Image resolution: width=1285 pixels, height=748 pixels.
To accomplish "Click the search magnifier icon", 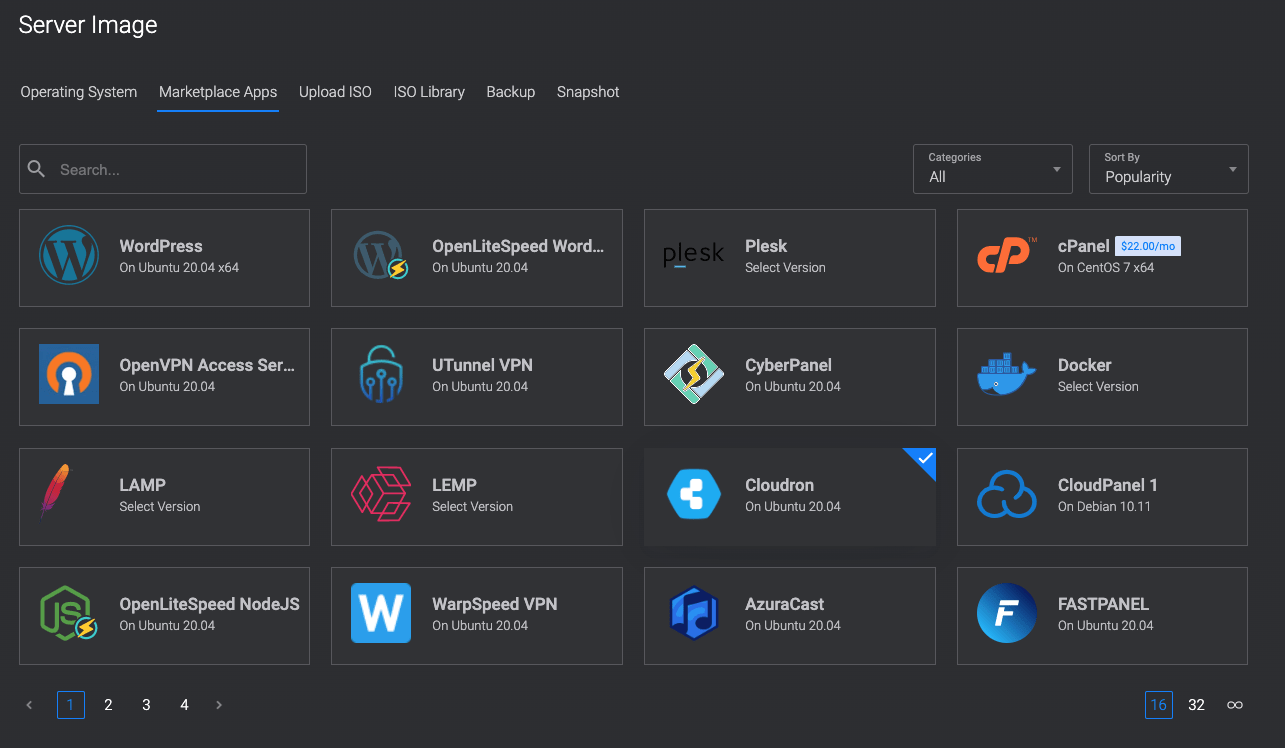I will 37,169.
